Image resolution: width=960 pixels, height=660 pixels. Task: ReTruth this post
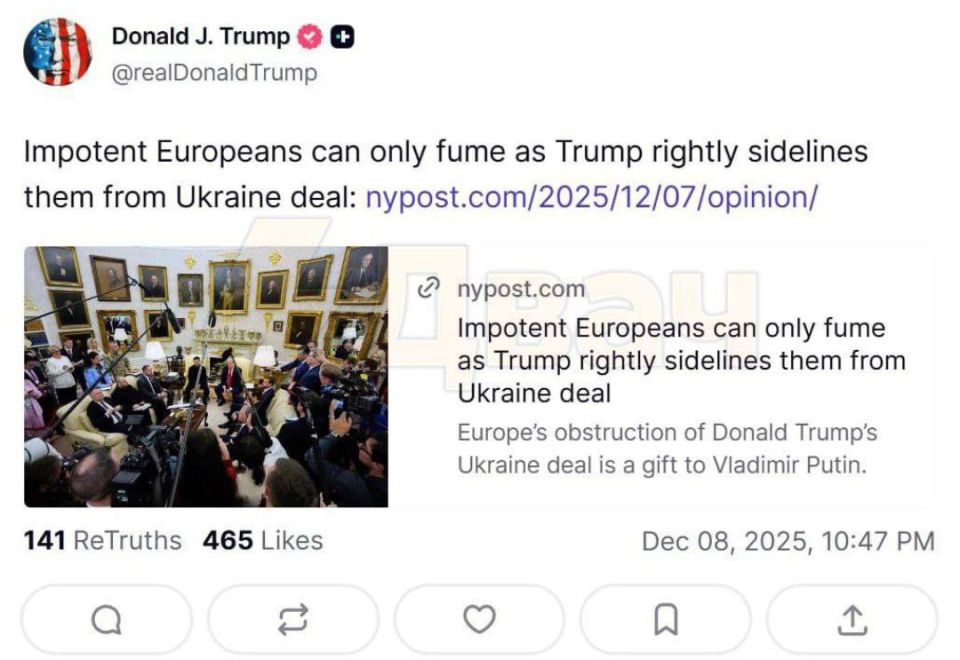click(292, 620)
